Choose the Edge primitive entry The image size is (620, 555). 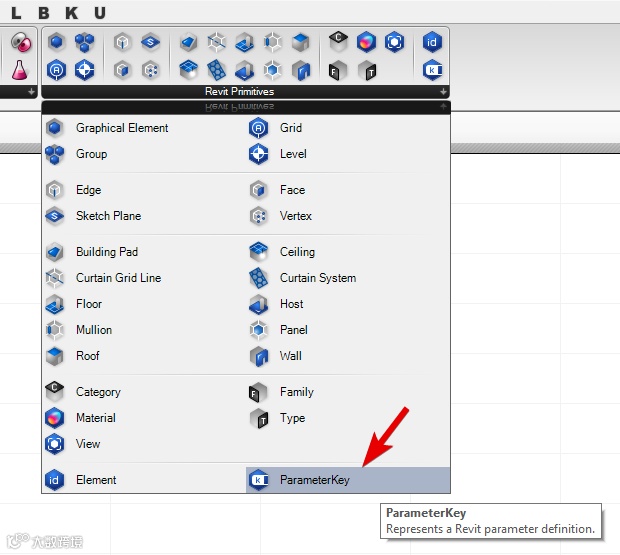(x=144, y=190)
